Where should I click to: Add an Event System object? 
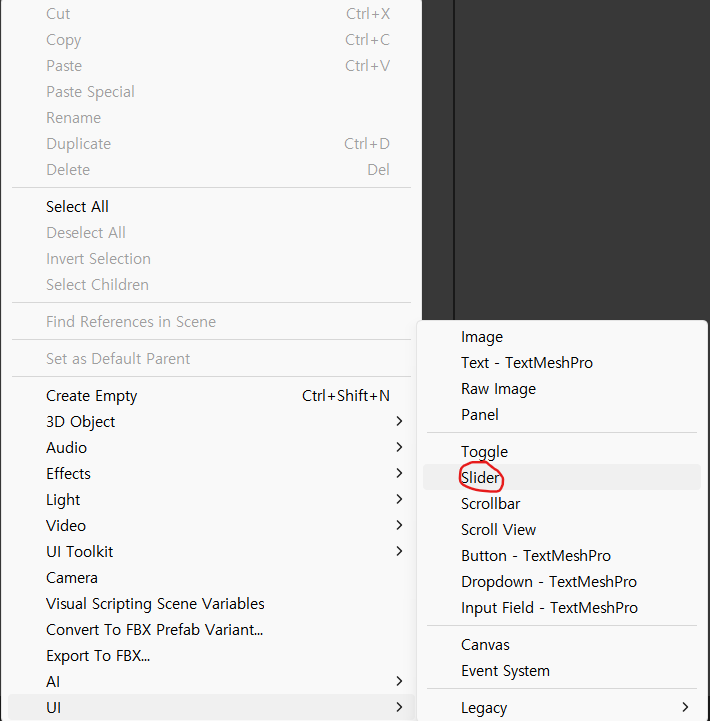pos(561,671)
